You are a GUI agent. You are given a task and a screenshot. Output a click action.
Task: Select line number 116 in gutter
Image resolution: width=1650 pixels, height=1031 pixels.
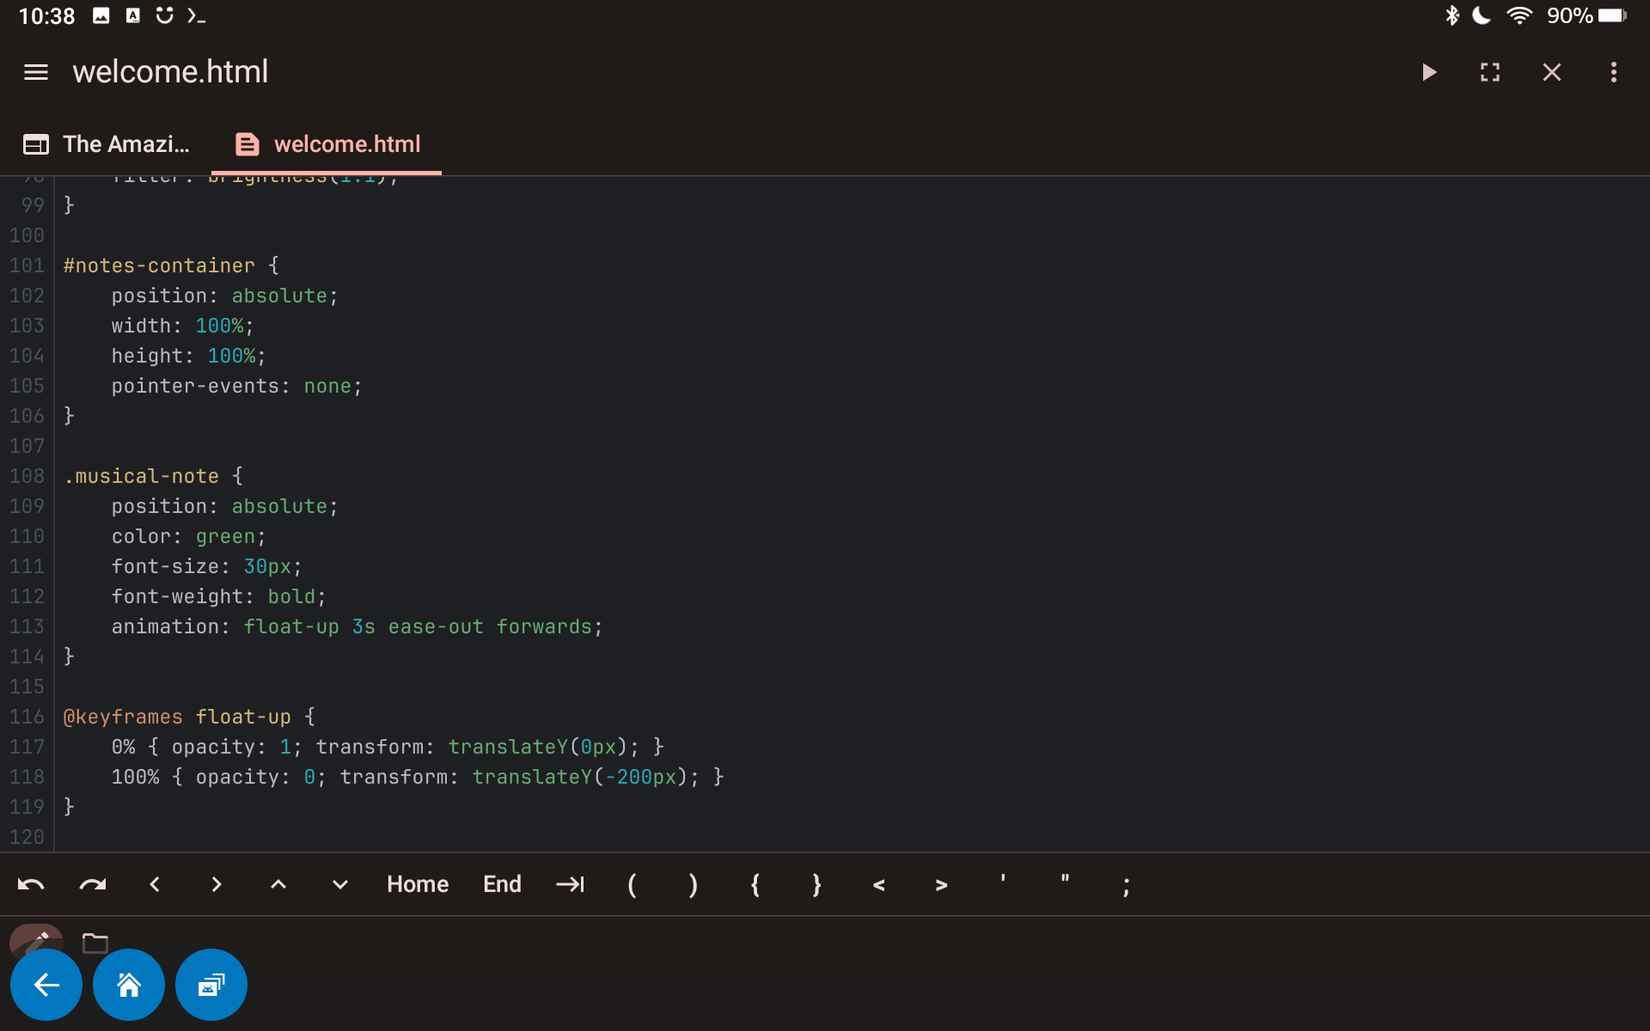[27, 717]
